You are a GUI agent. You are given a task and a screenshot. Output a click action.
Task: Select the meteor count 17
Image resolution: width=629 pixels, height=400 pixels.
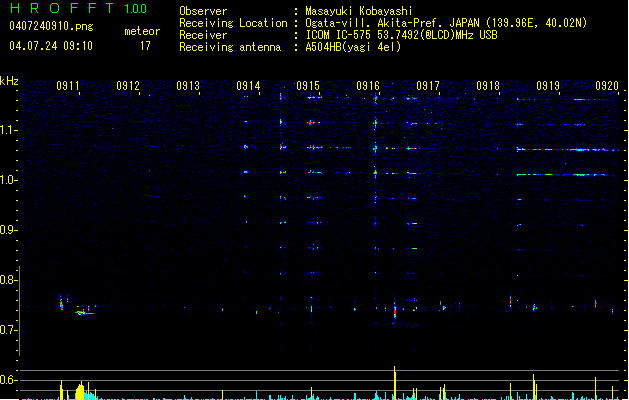point(145,46)
